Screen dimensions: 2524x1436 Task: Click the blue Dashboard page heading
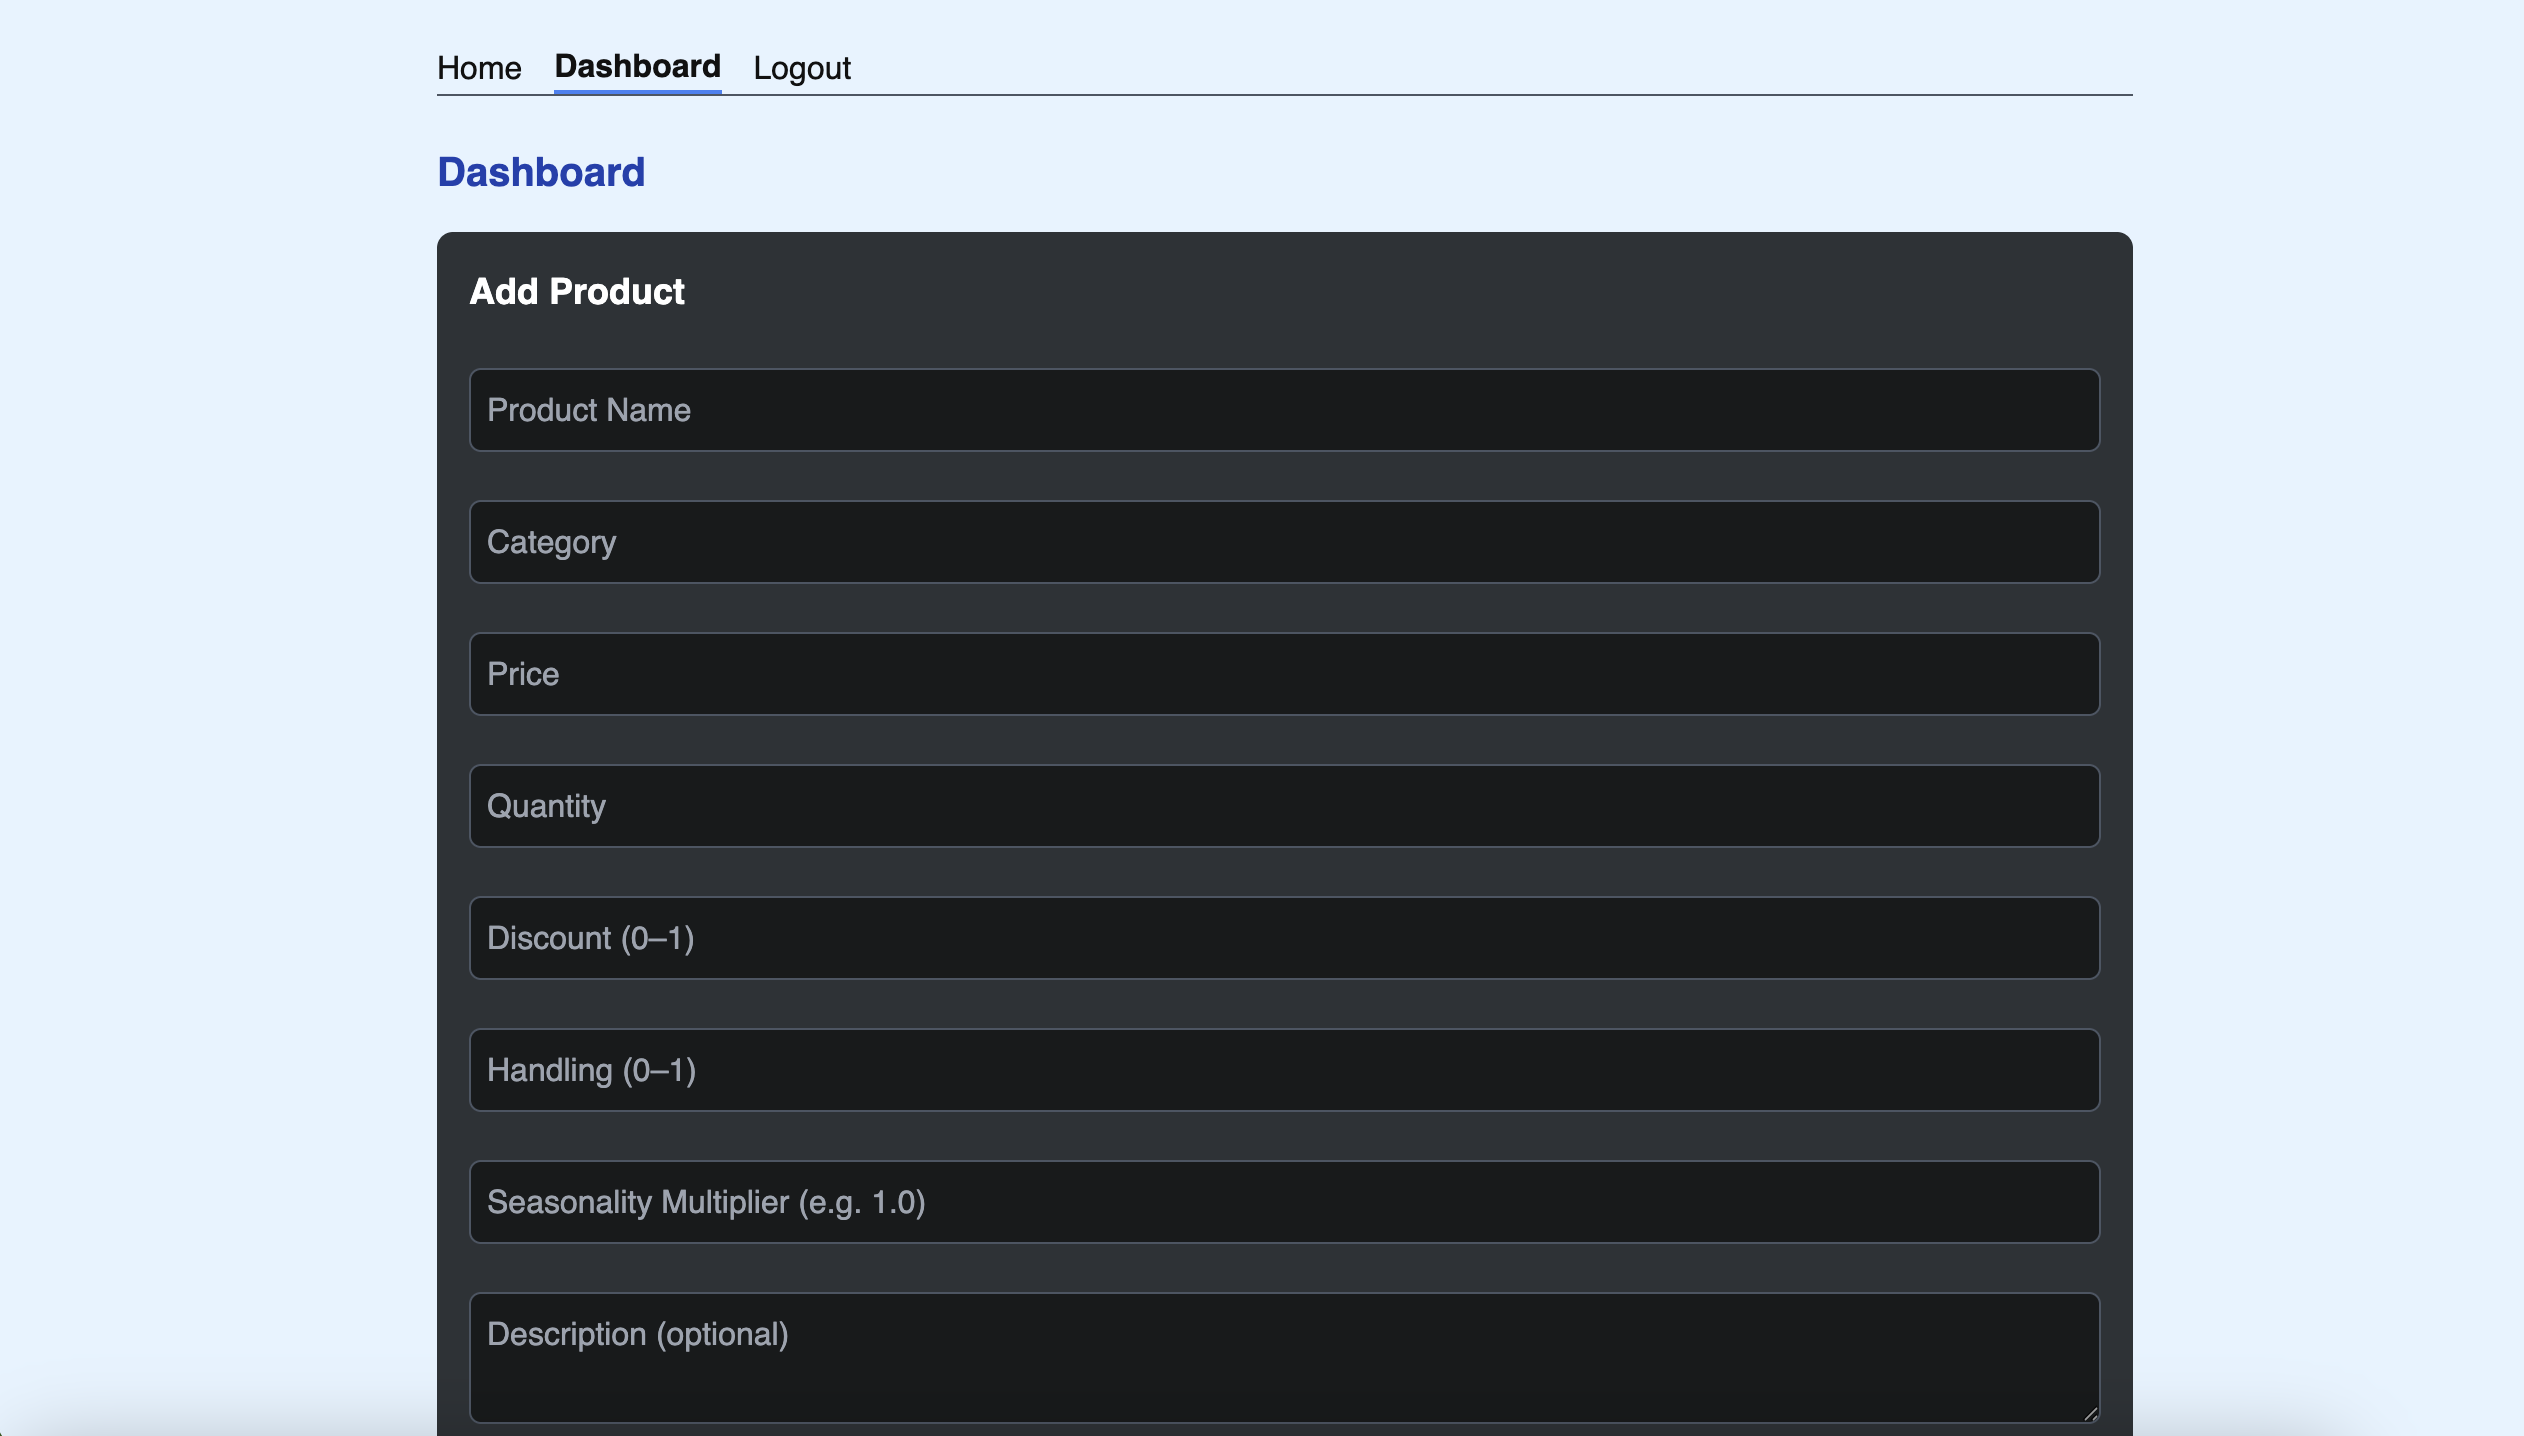click(x=541, y=172)
